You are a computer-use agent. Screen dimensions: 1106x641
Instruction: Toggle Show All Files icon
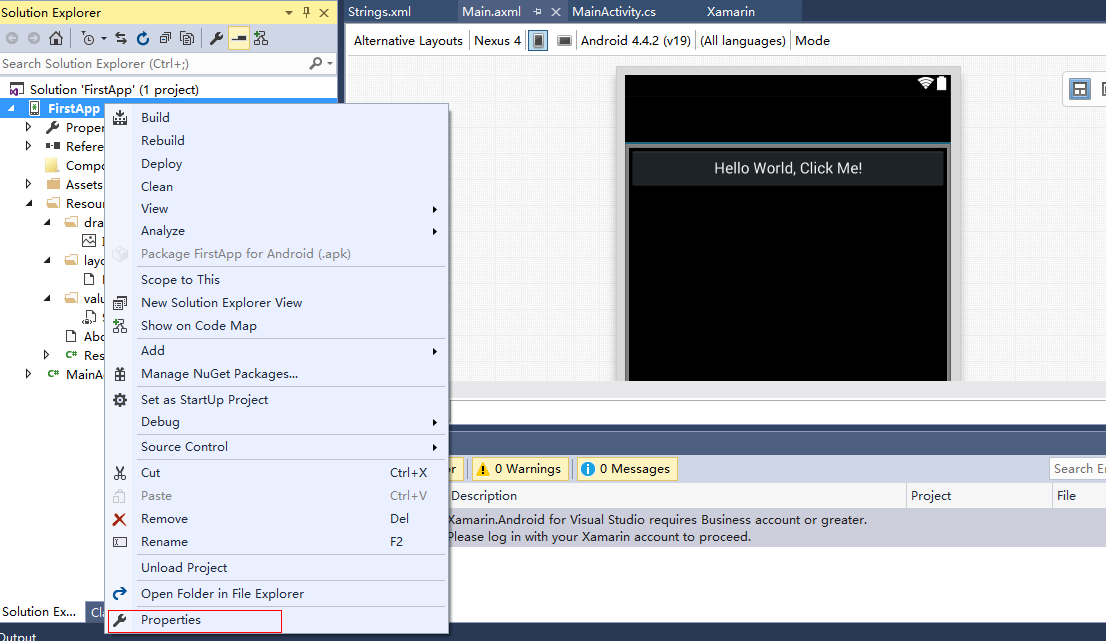(187, 38)
